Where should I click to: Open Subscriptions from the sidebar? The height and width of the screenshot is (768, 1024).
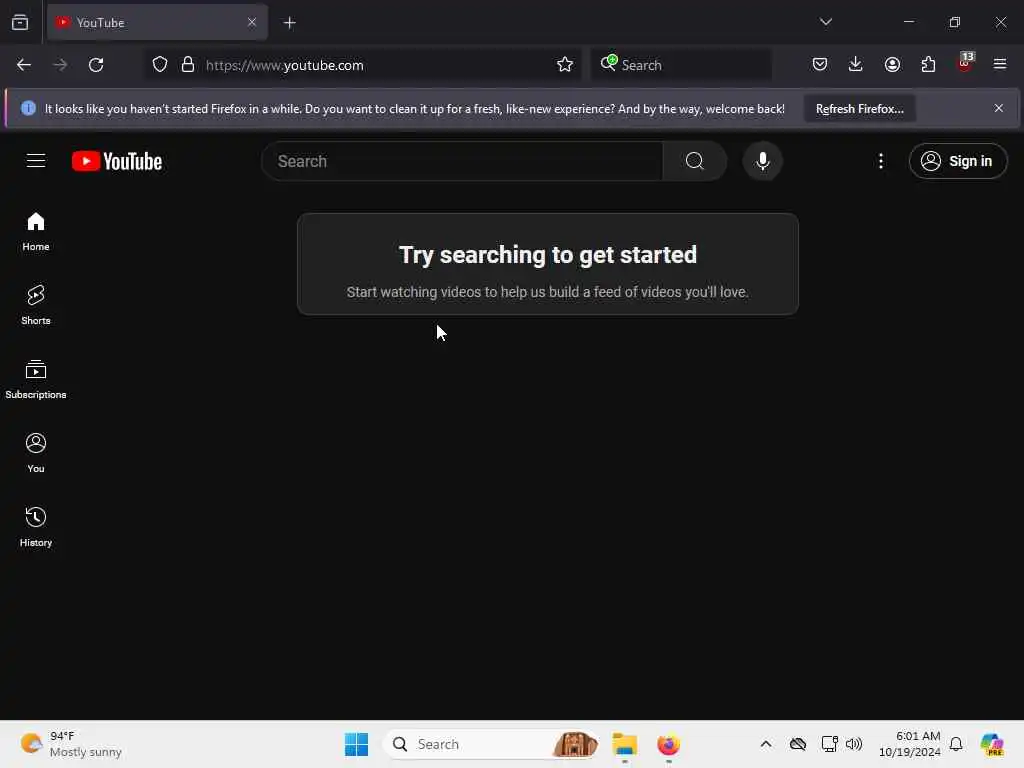36,379
